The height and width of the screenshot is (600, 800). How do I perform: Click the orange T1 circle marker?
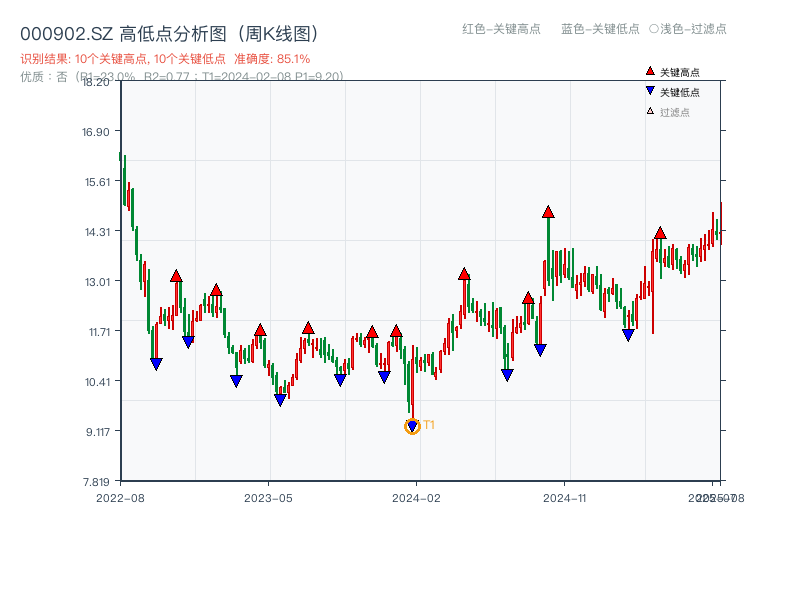click(412, 426)
